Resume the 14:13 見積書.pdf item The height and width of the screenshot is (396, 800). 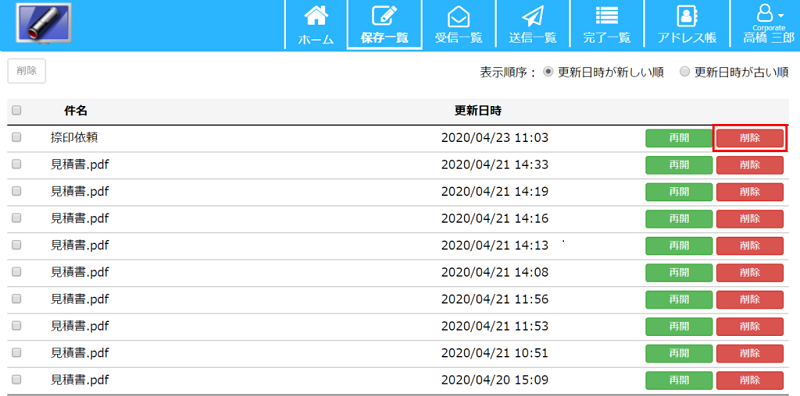point(679,246)
